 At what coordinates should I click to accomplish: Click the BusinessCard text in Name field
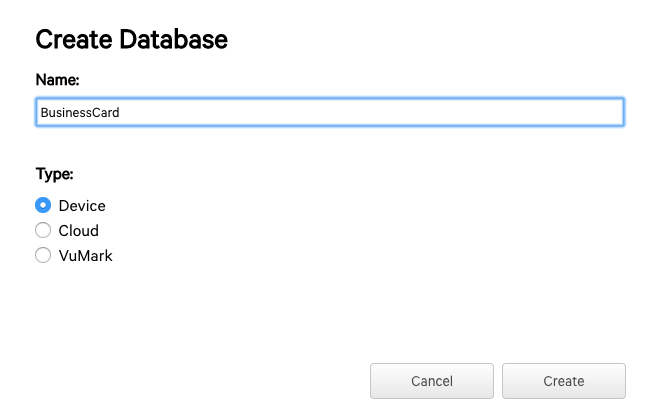click(80, 113)
